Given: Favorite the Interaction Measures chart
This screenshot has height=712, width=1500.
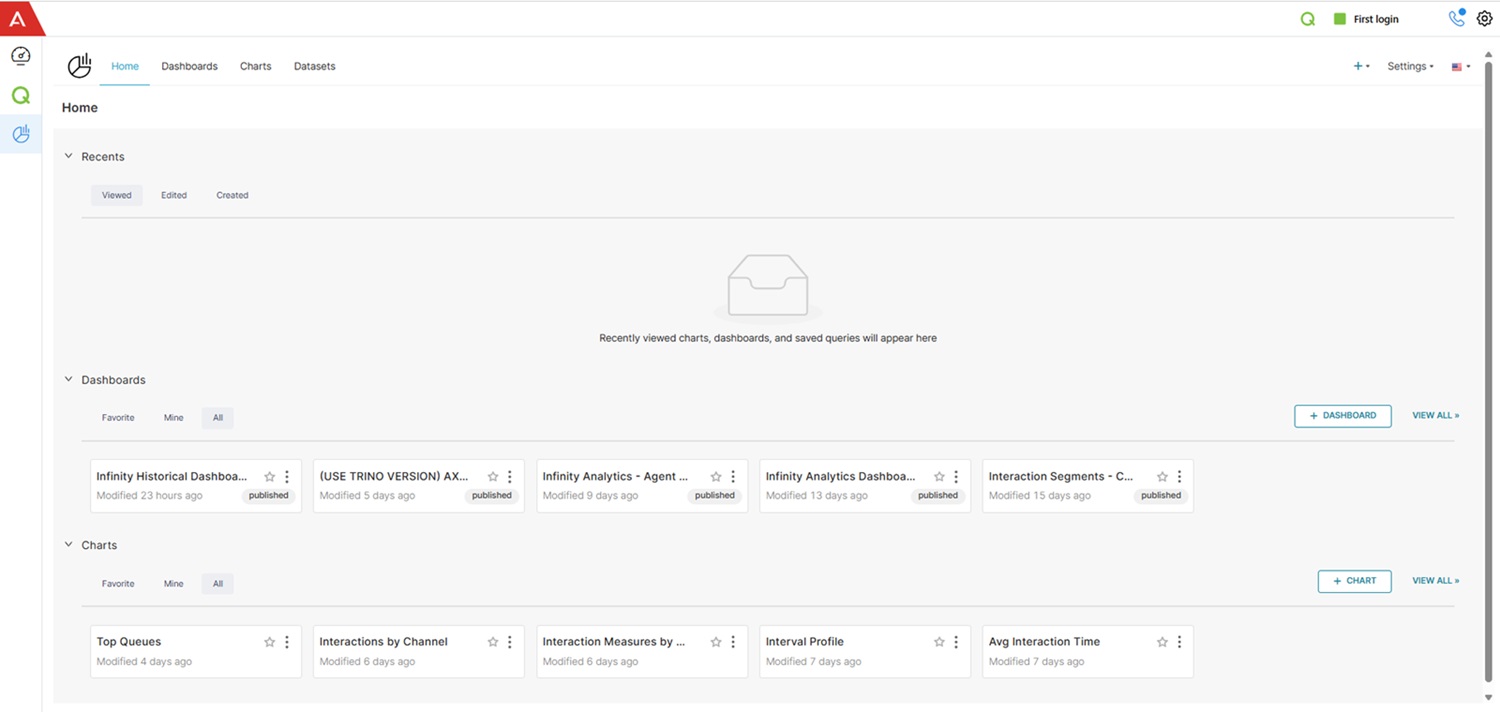Looking at the screenshot, I should pos(716,642).
